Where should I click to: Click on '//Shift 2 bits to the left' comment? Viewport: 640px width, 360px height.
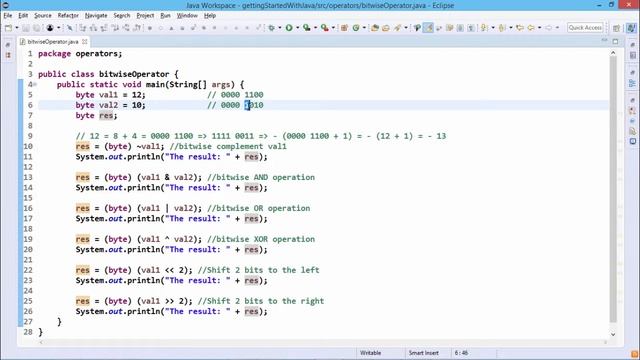click(x=258, y=270)
